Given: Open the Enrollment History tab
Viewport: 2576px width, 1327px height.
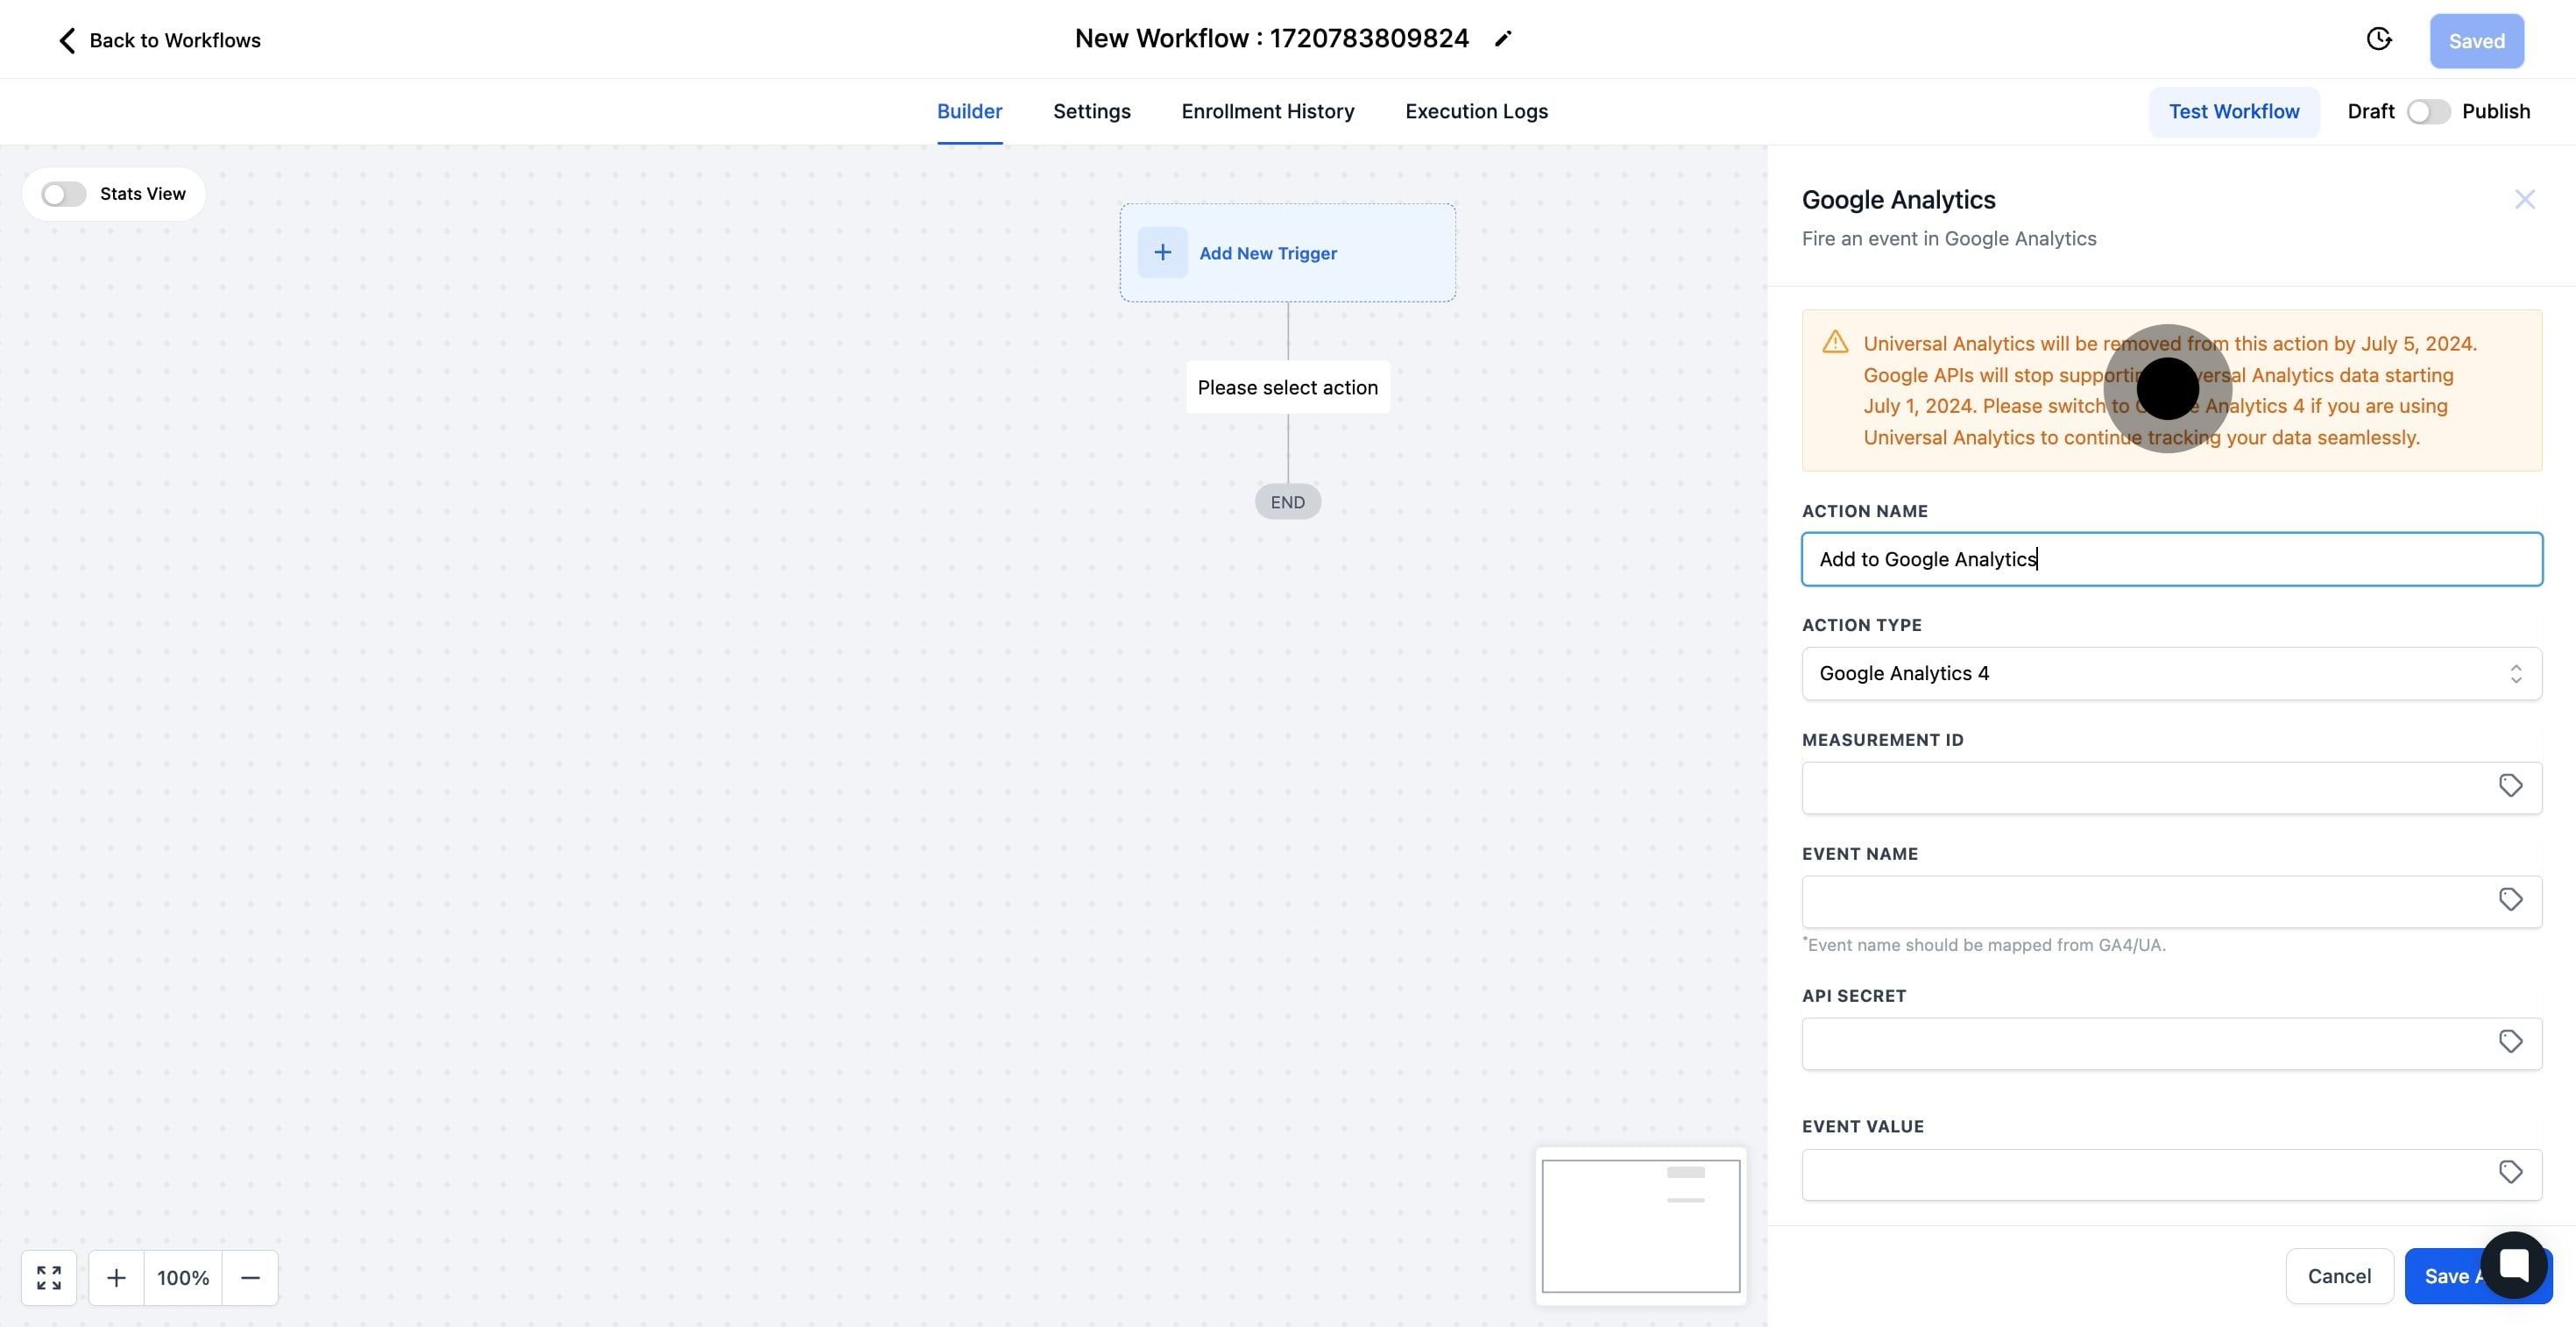Looking at the screenshot, I should (x=1267, y=111).
